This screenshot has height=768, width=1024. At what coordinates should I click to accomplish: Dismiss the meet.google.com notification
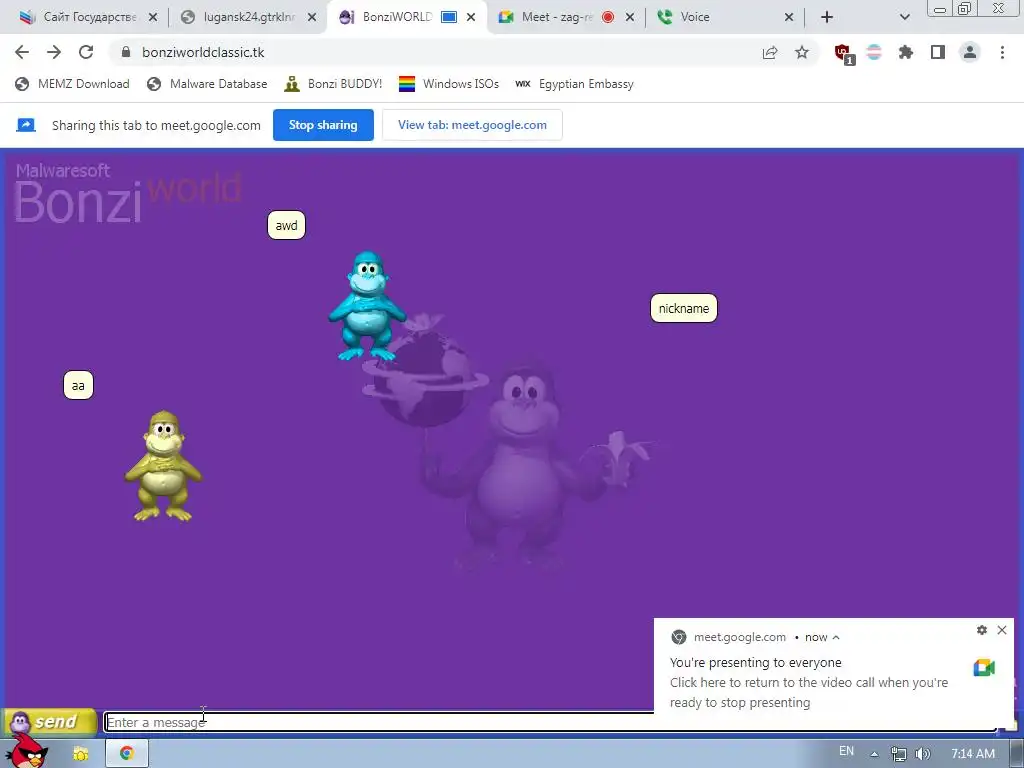tap(1002, 630)
